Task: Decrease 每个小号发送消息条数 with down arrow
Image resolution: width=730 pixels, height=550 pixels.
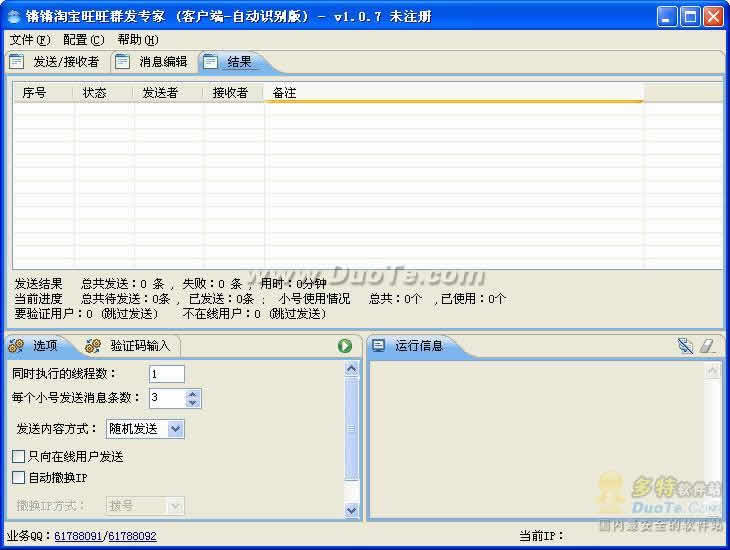Action: [x=192, y=403]
